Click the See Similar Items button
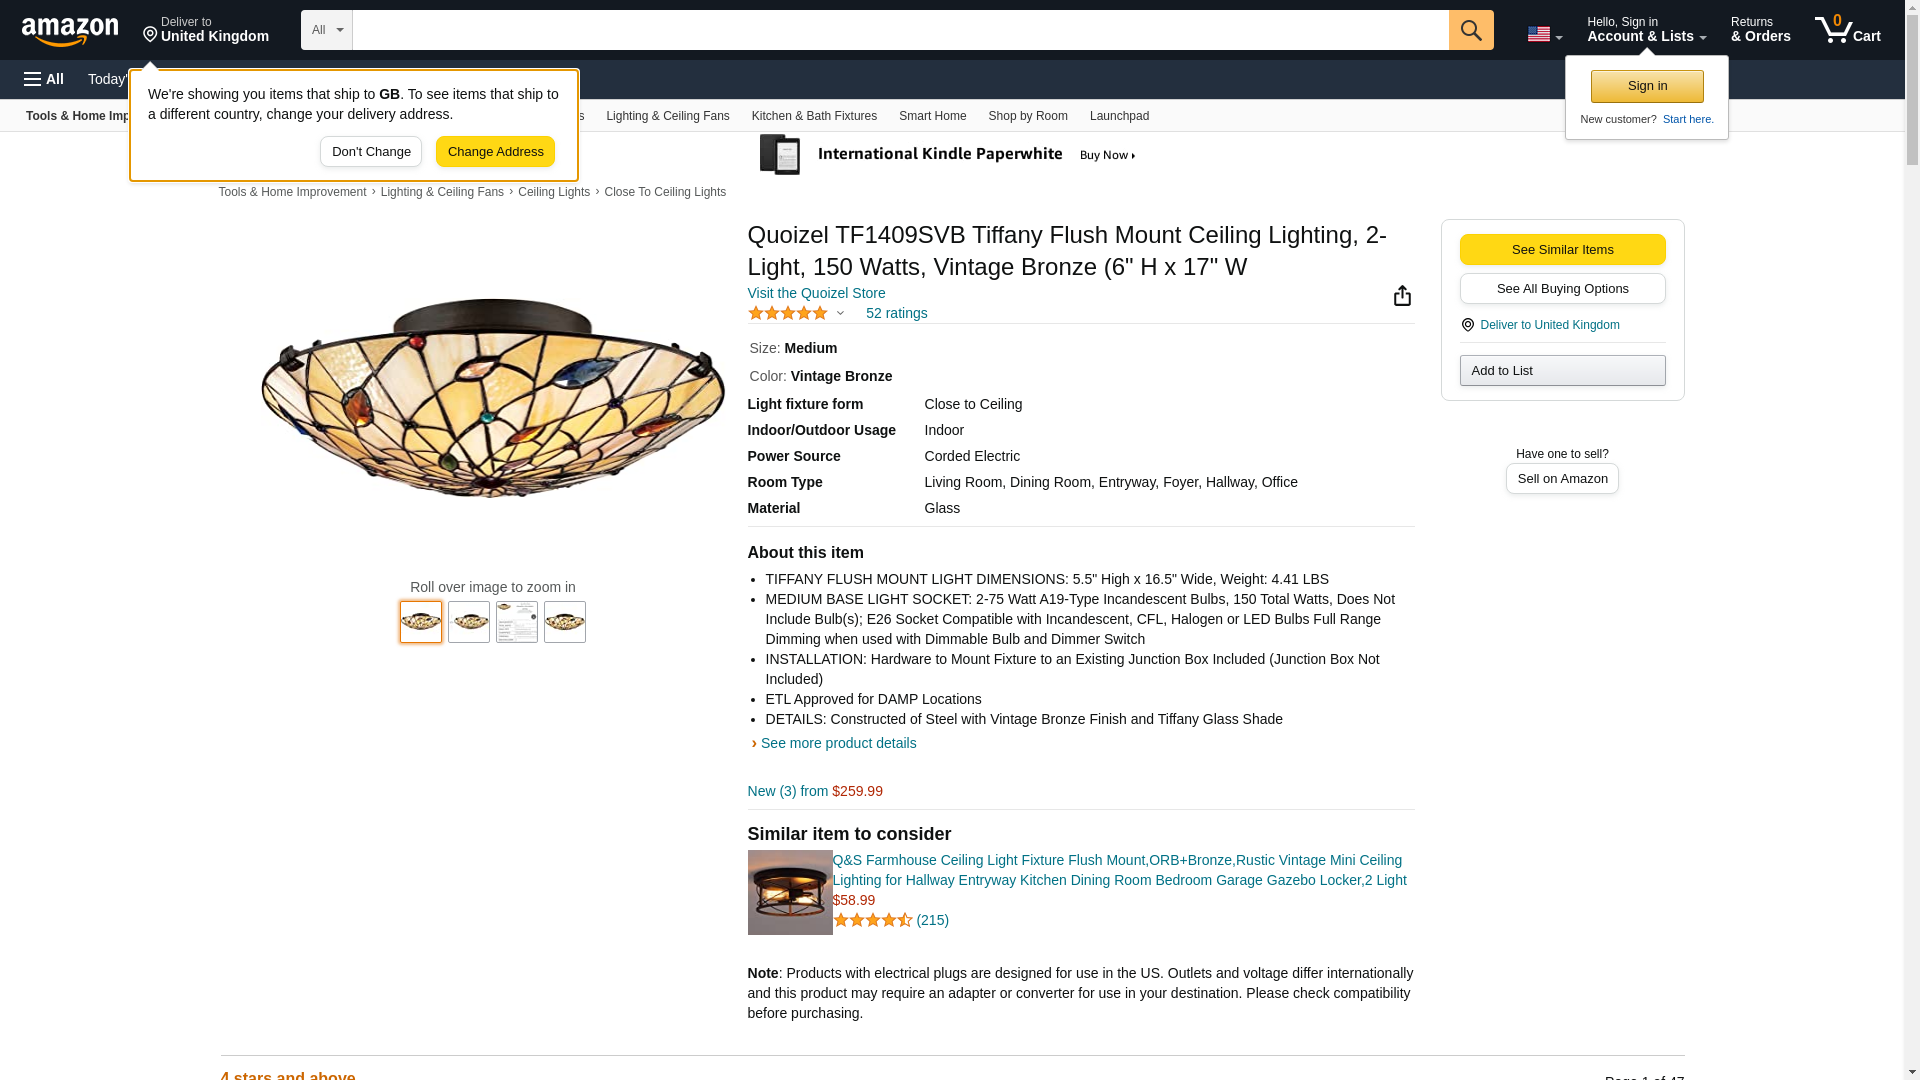1920x1080 pixels. point(1562,250)
